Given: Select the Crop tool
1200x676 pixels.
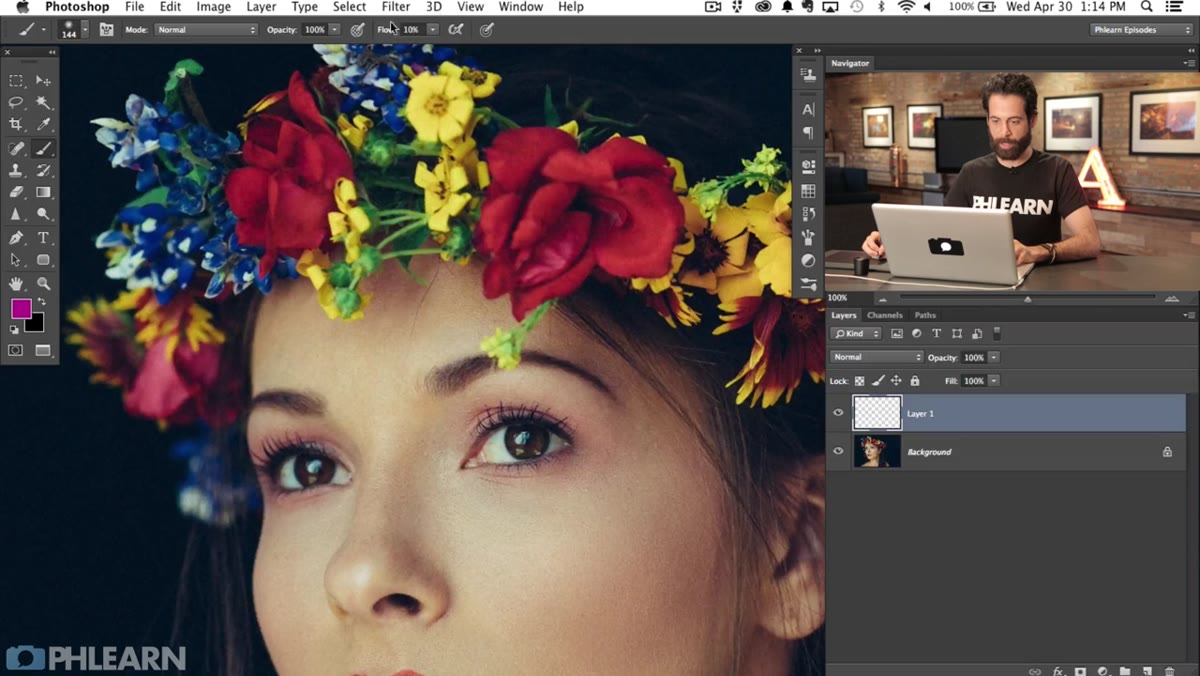Looking at the screenshot, I should click(16, 125).
